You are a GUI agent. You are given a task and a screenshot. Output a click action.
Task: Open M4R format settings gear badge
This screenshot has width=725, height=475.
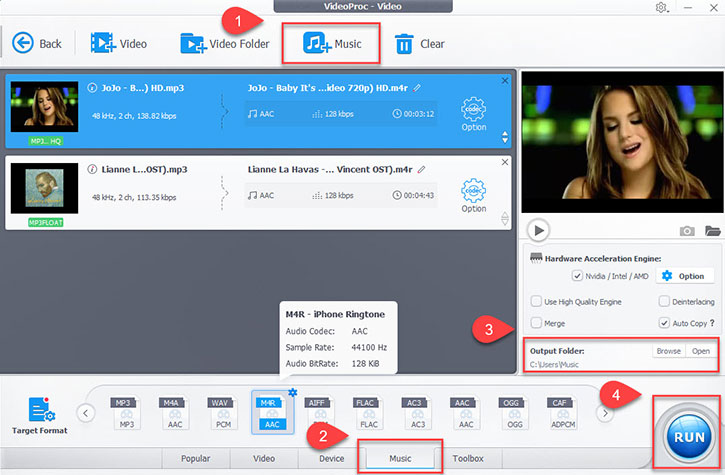(x=293, y=393)
